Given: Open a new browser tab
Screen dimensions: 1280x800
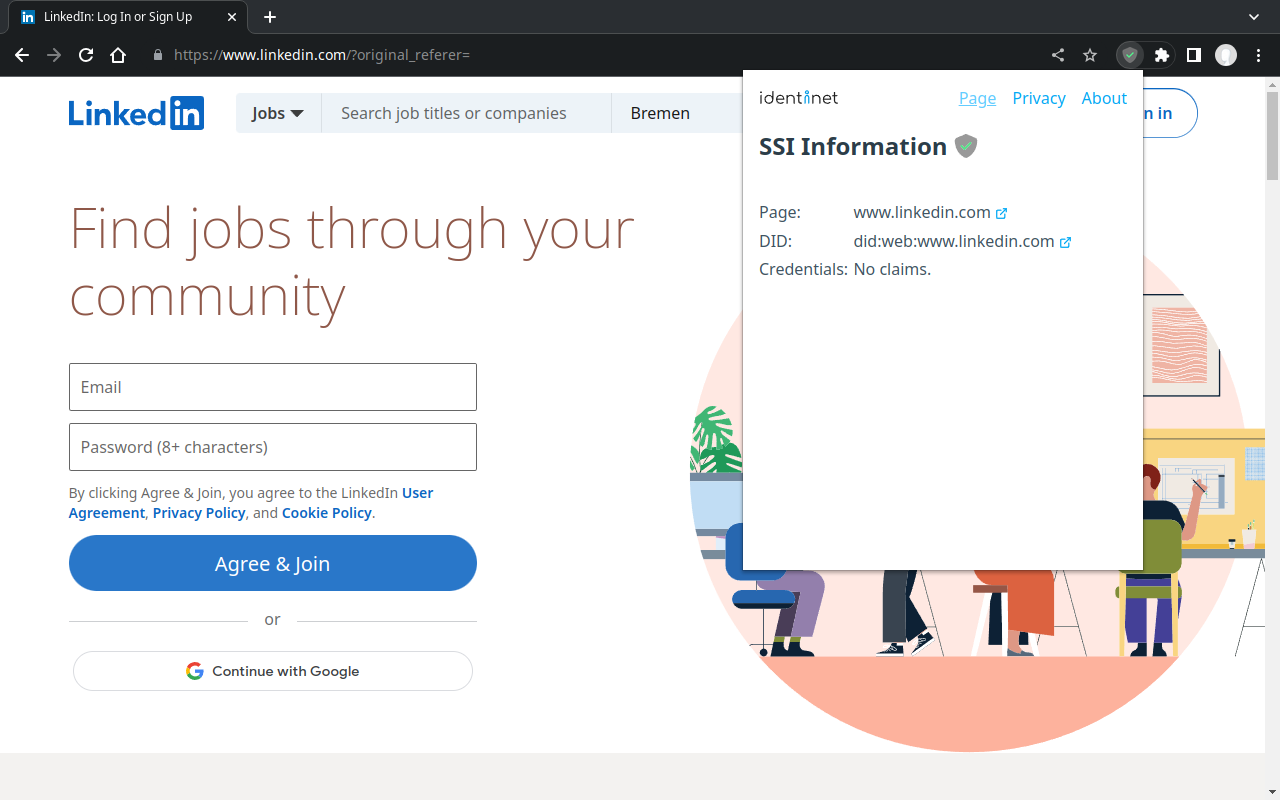Looking at the screenshot, I should pos(270,17).
